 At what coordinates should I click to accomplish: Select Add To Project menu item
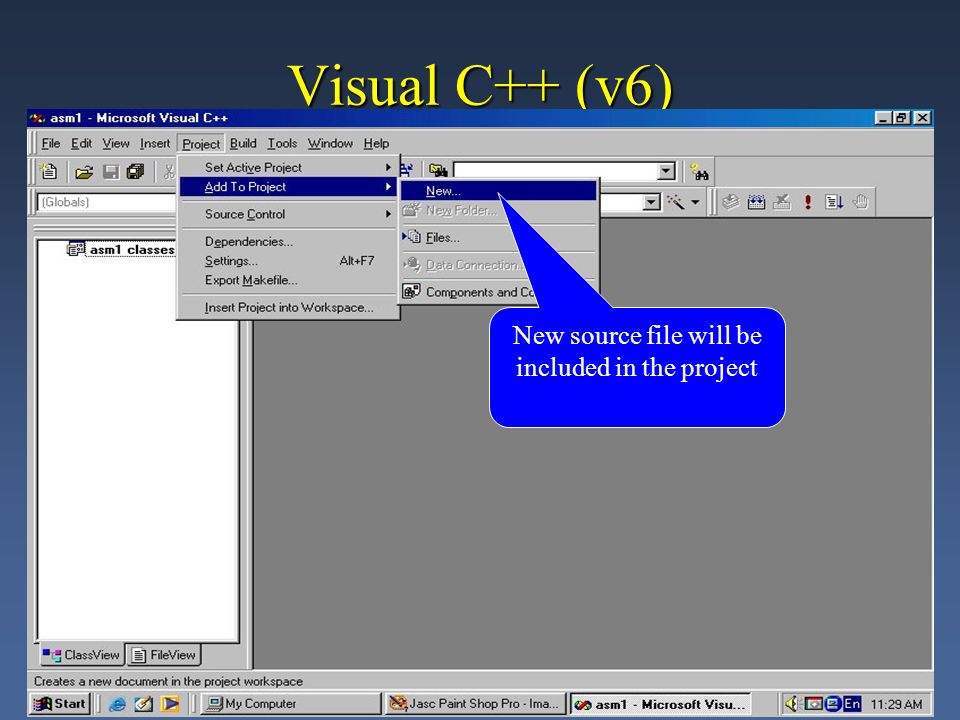[x=287, y=187]
